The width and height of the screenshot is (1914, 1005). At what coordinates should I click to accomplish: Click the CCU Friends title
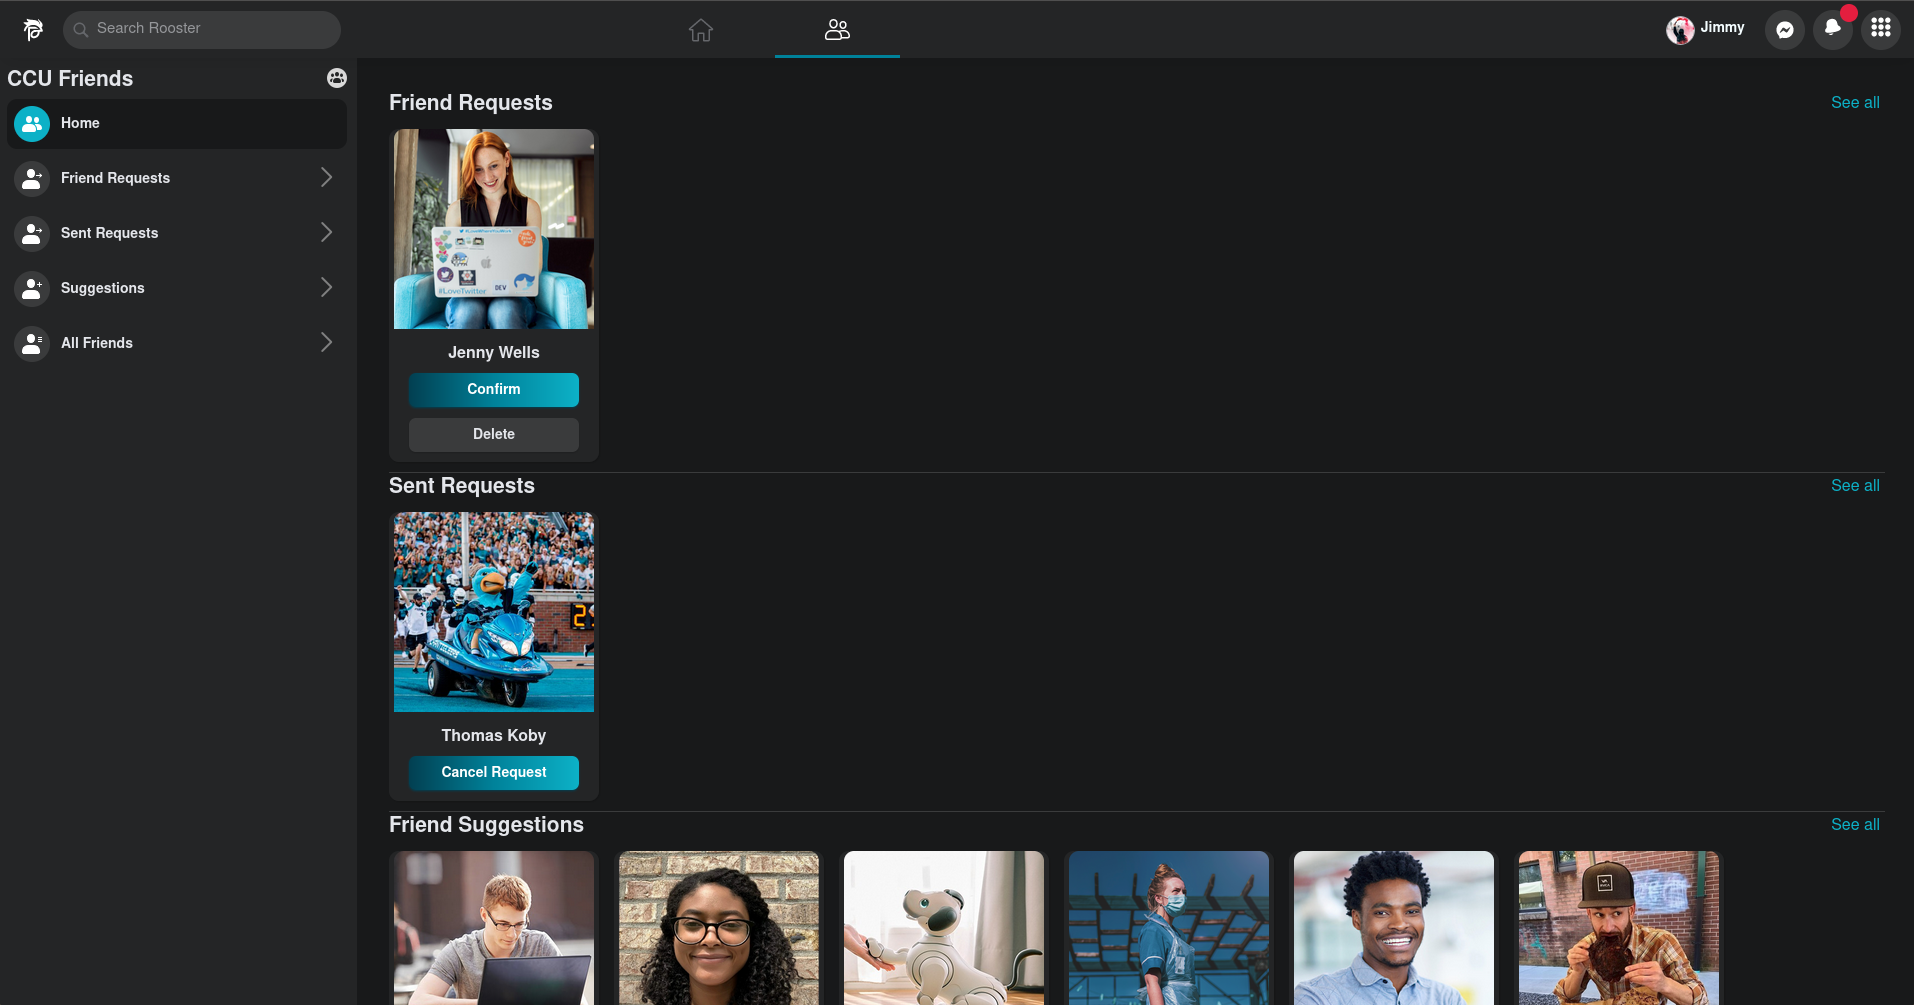tap(70, 79)
